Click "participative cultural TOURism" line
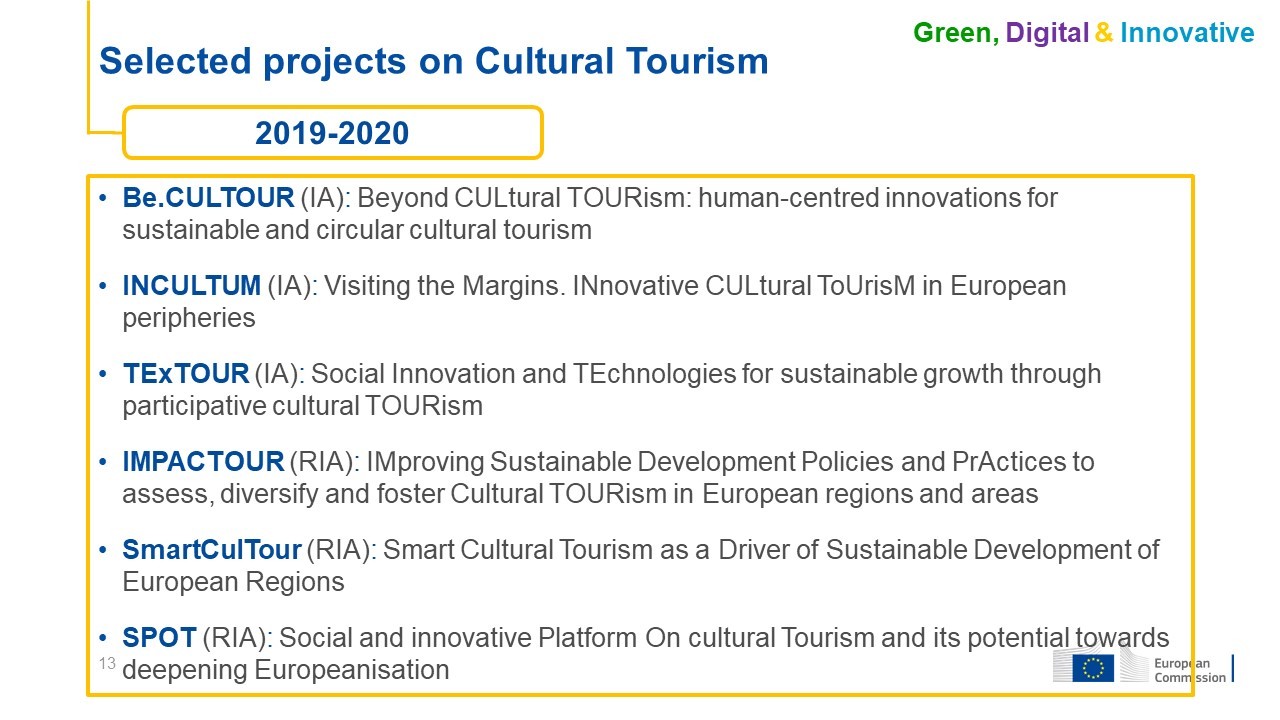 (x=302, y=406)
